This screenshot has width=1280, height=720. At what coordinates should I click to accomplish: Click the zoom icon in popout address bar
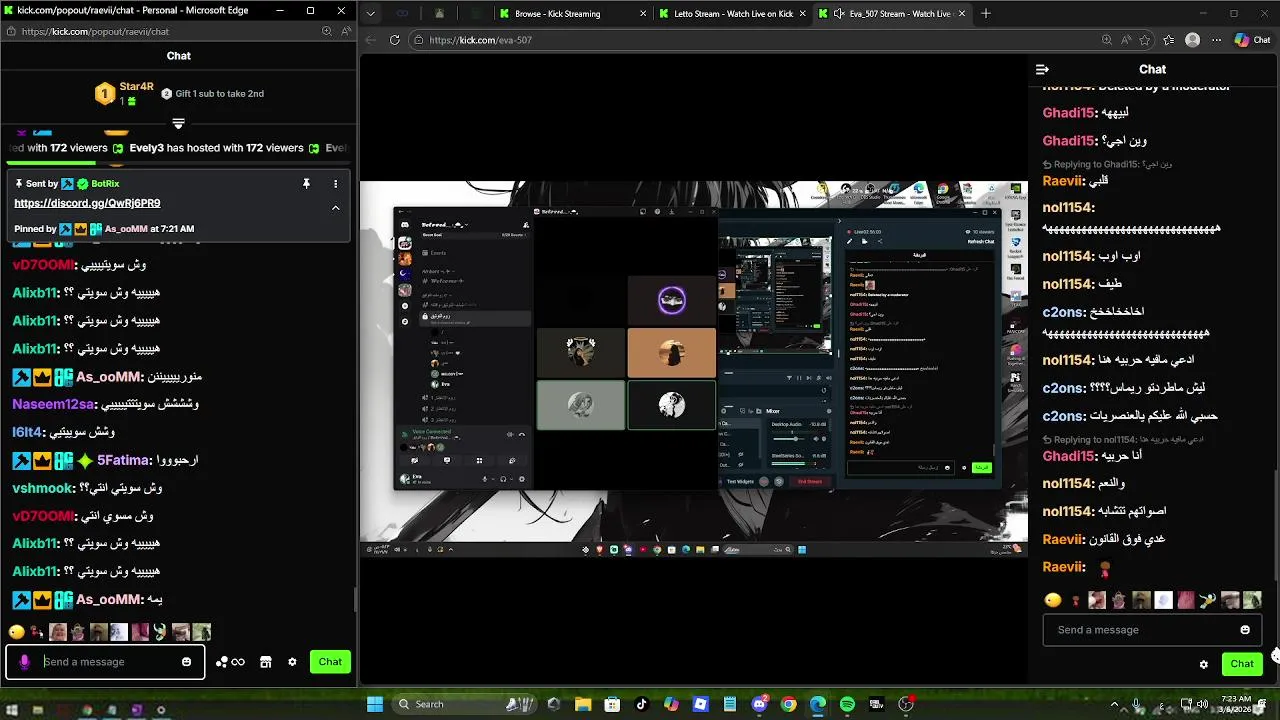327,31
